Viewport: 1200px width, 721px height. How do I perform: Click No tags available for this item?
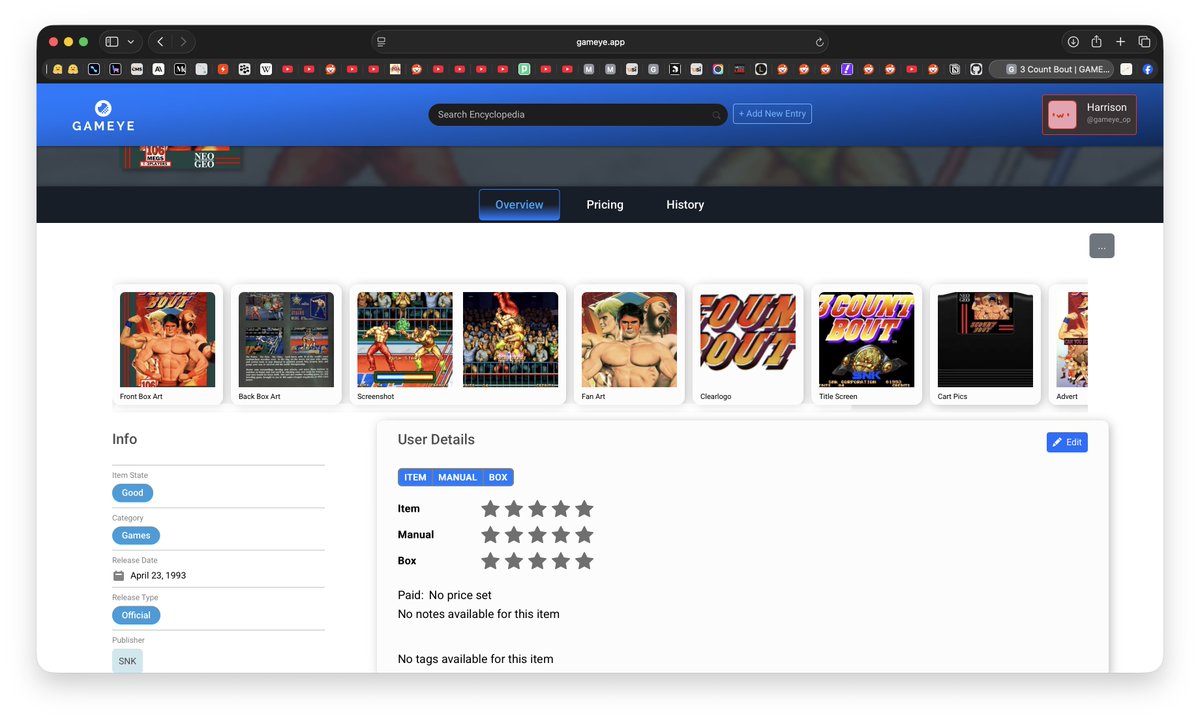(x=475, y=659)
